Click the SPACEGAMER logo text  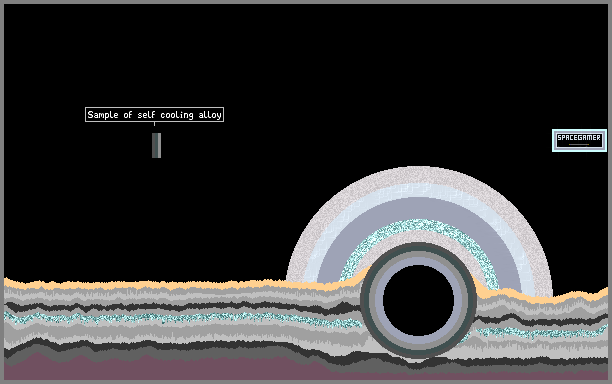[579, 137]
